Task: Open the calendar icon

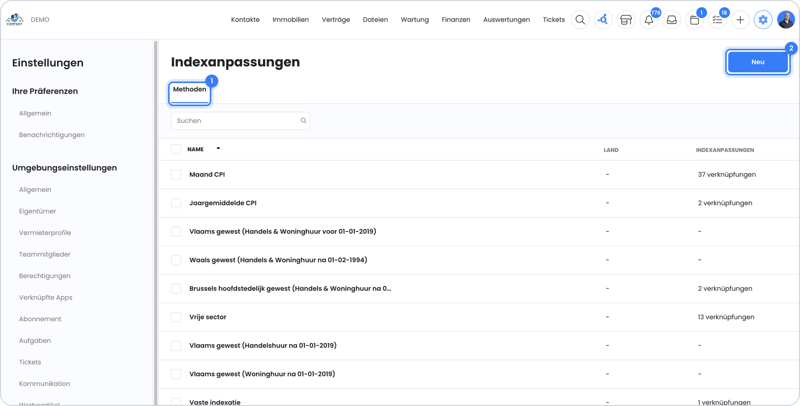Action: 694,20
